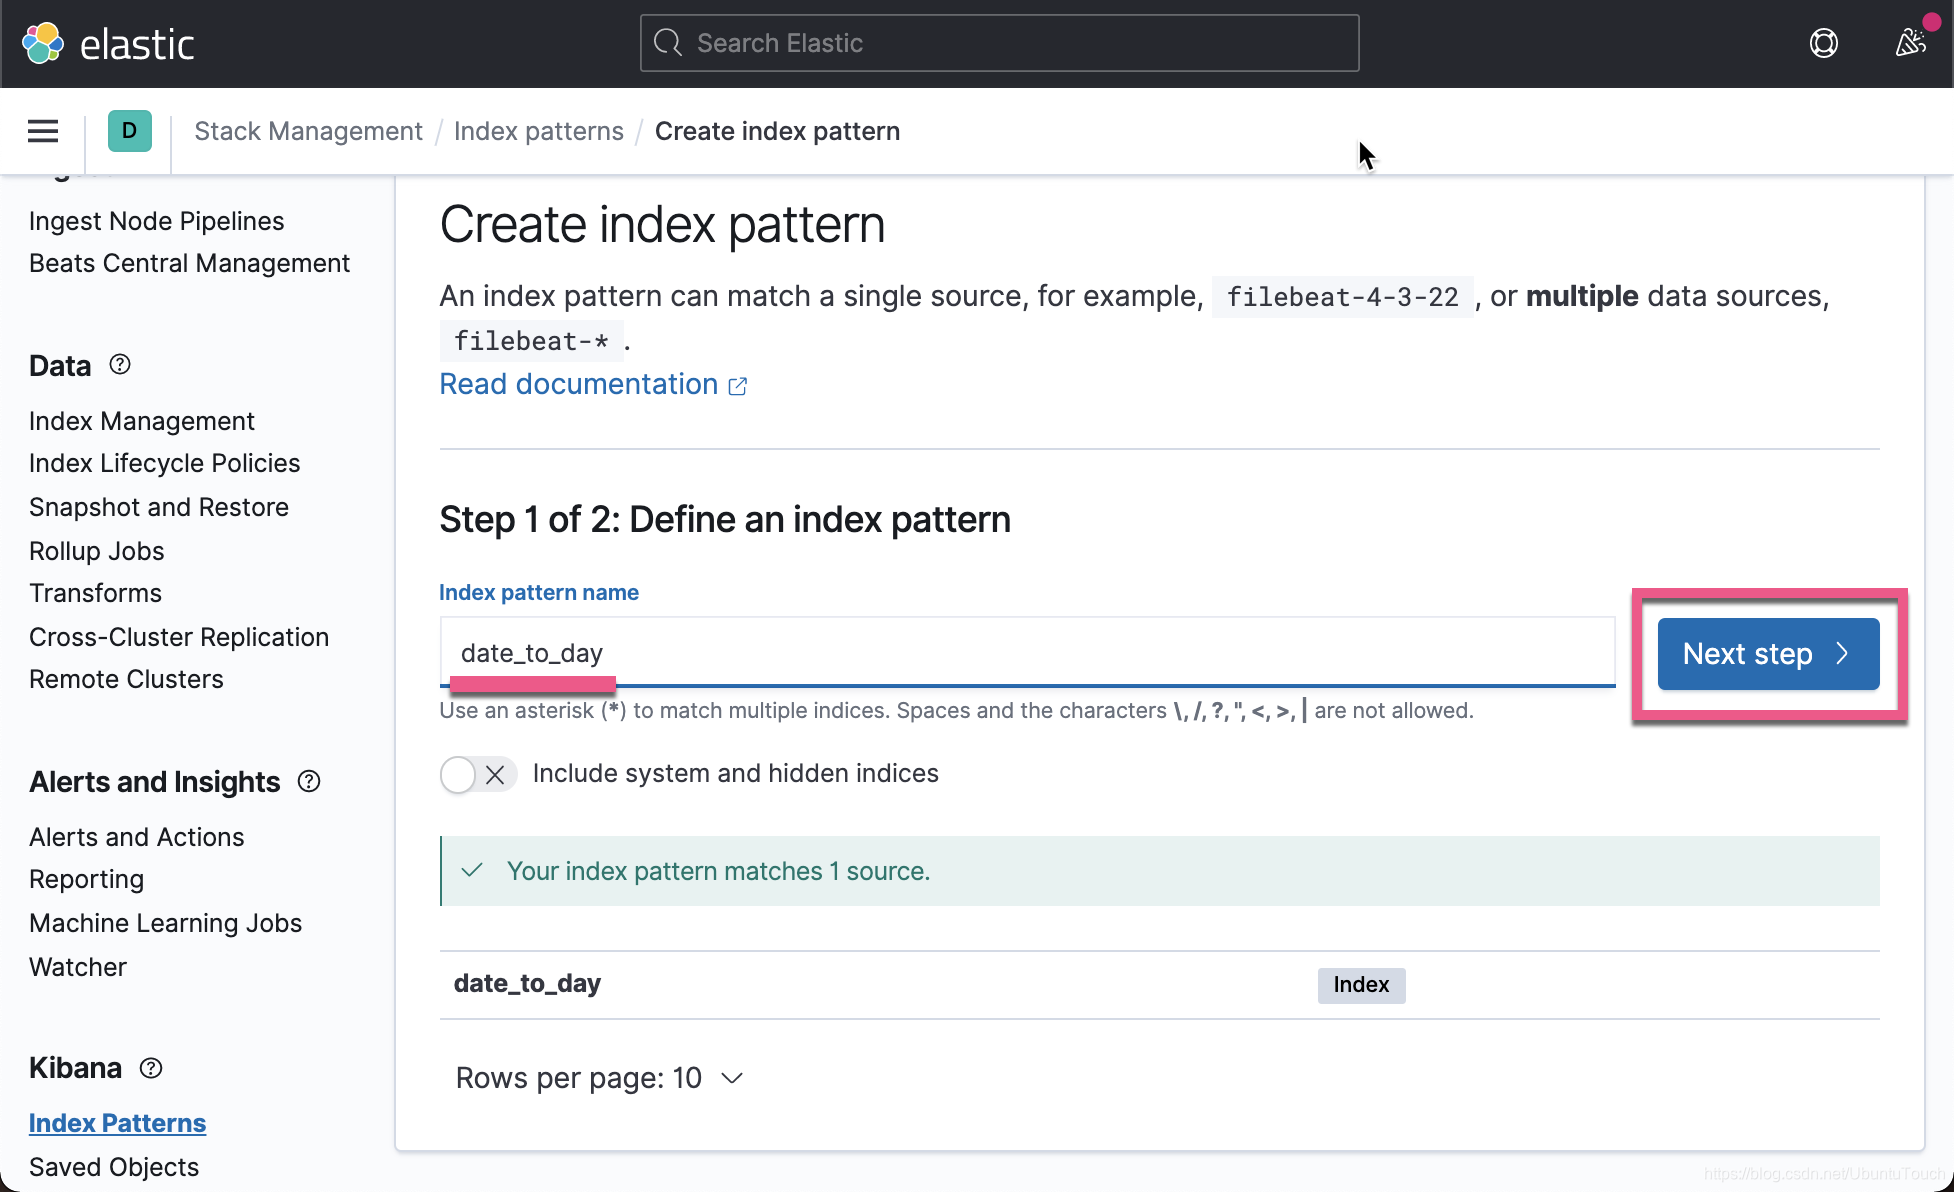Viewport: 1954px width, 1192px height.
Task: Click the magnifier icon in Search Elastic
Action: coord(667,43)
